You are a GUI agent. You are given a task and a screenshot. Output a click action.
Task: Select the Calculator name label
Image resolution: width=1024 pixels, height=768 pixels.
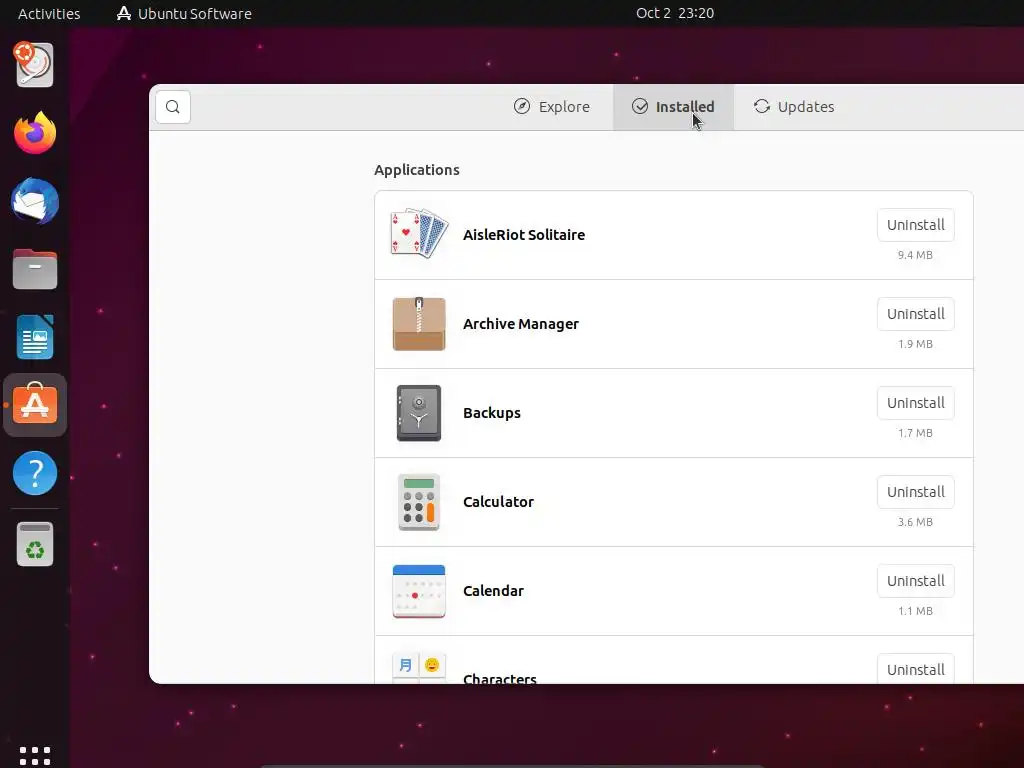click(498, 502)
